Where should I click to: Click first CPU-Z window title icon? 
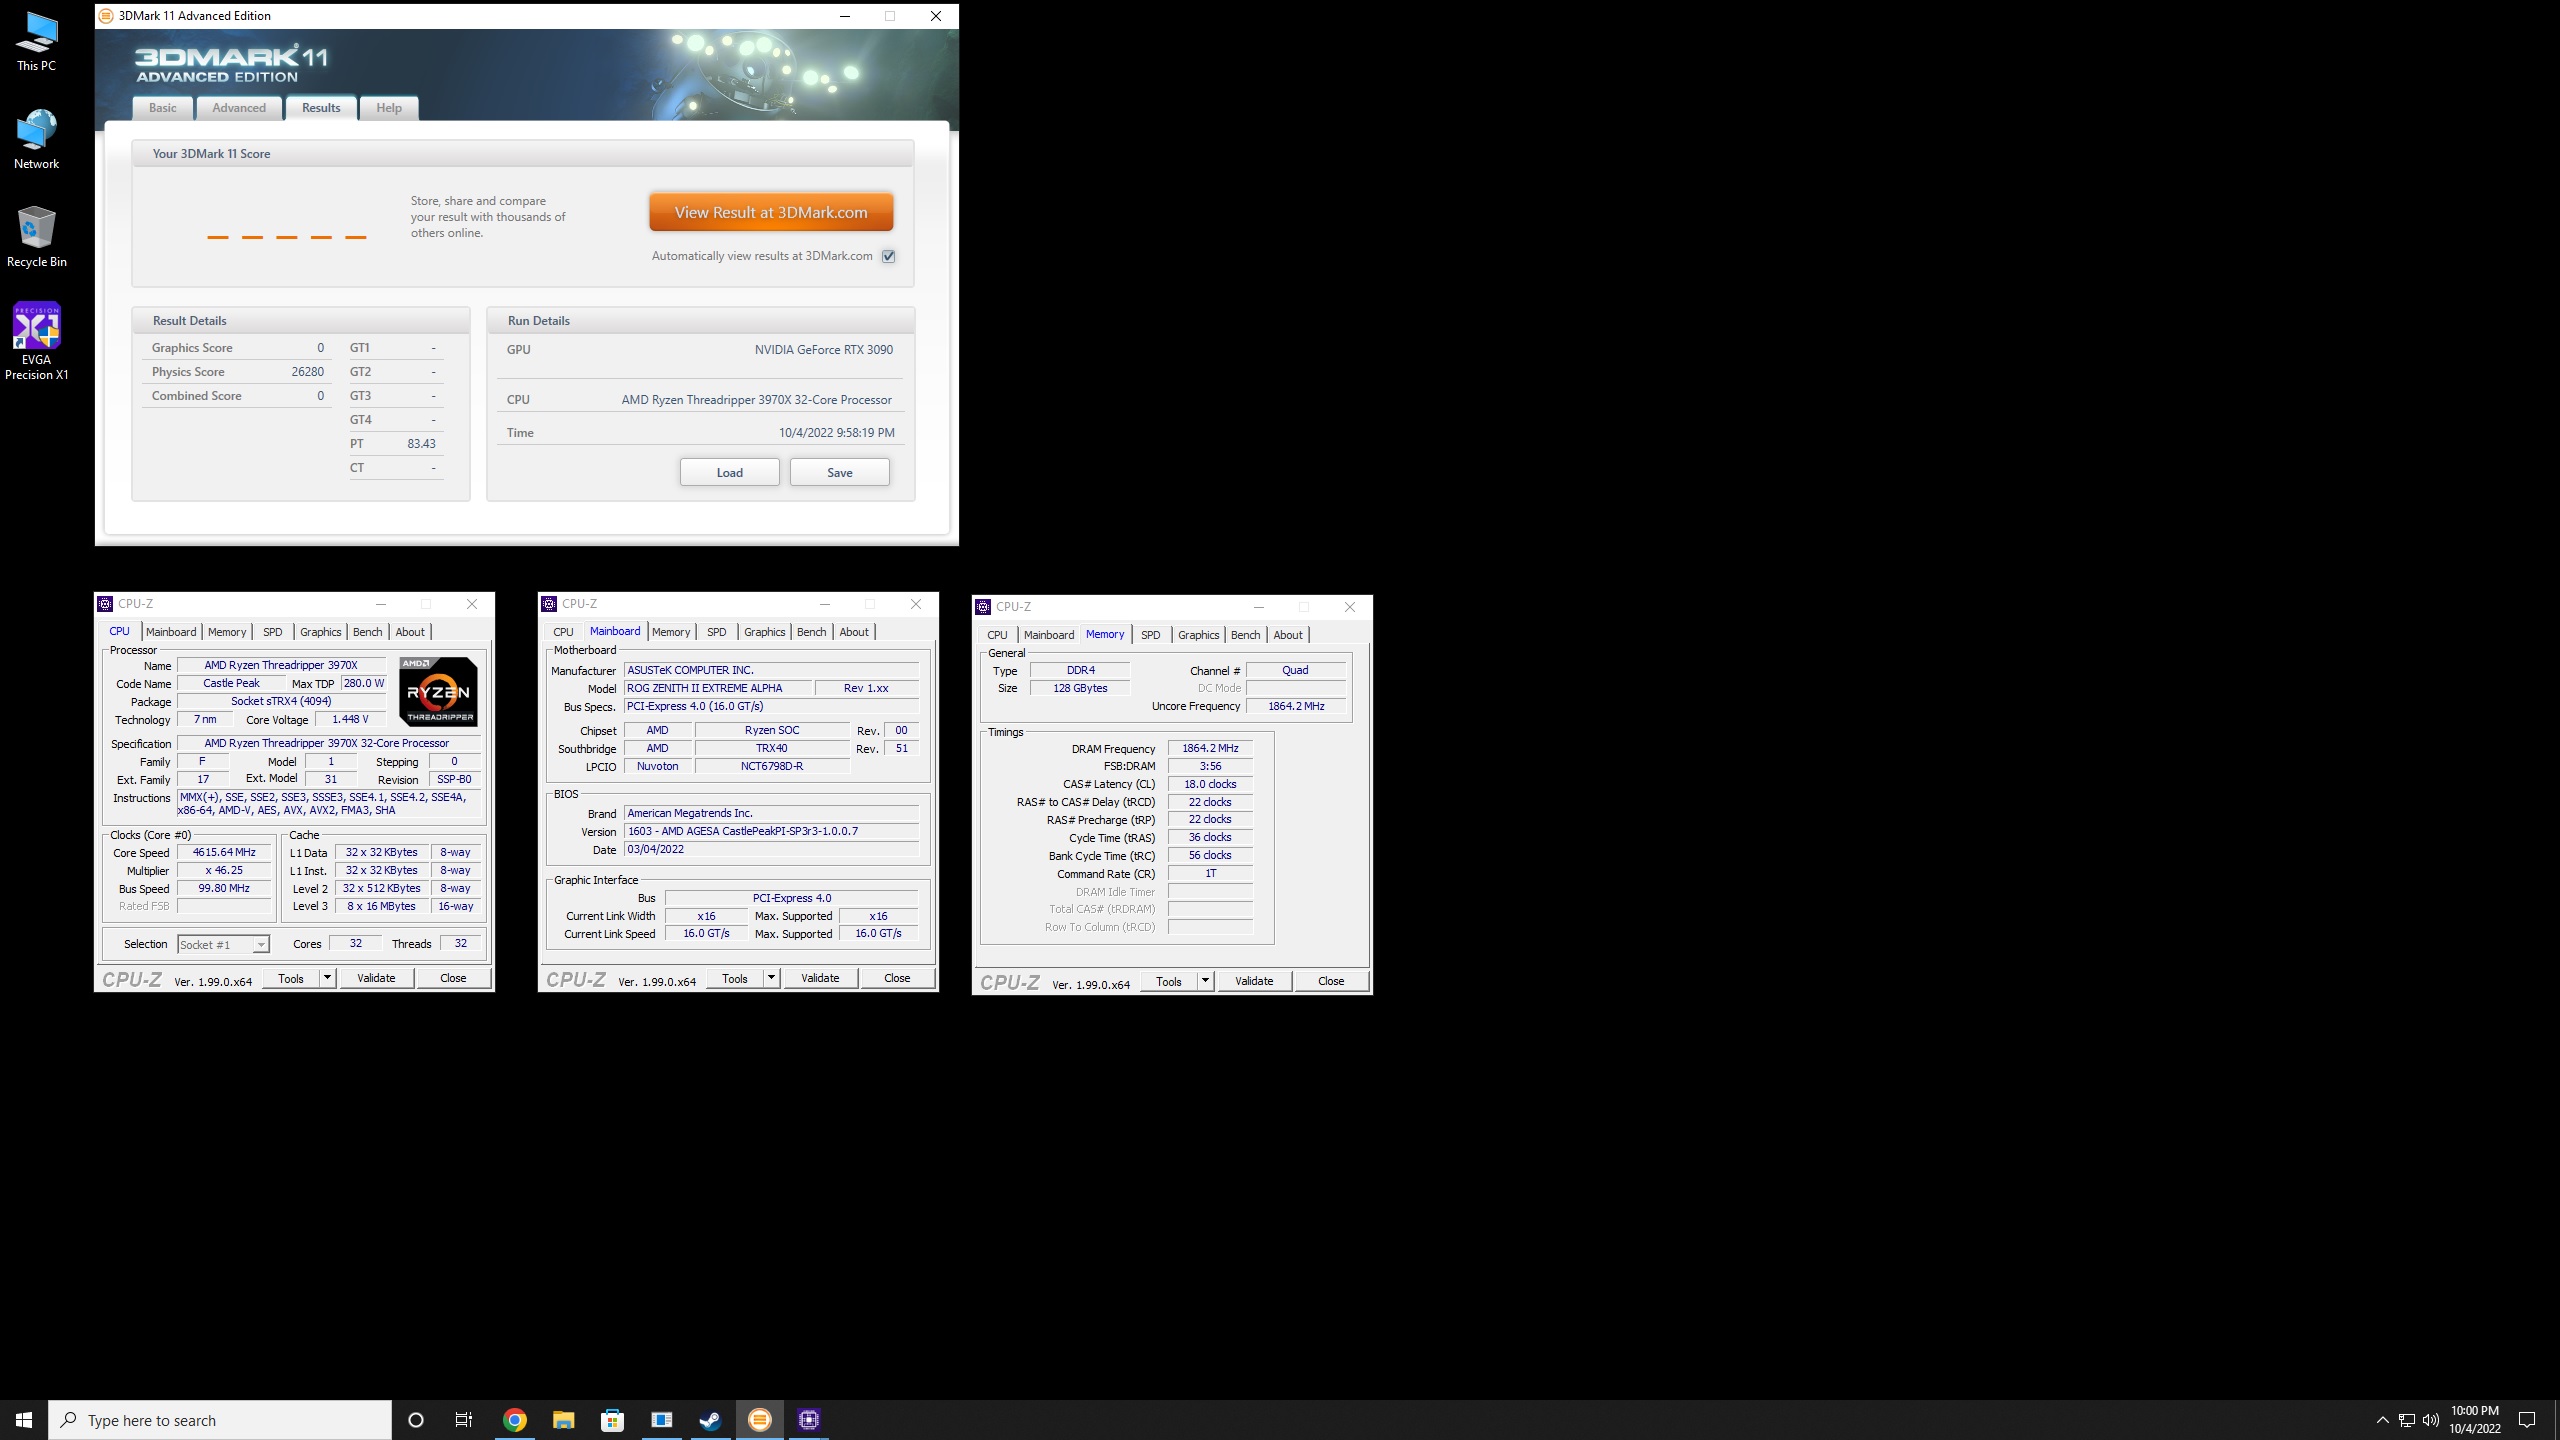click(105, 604)
